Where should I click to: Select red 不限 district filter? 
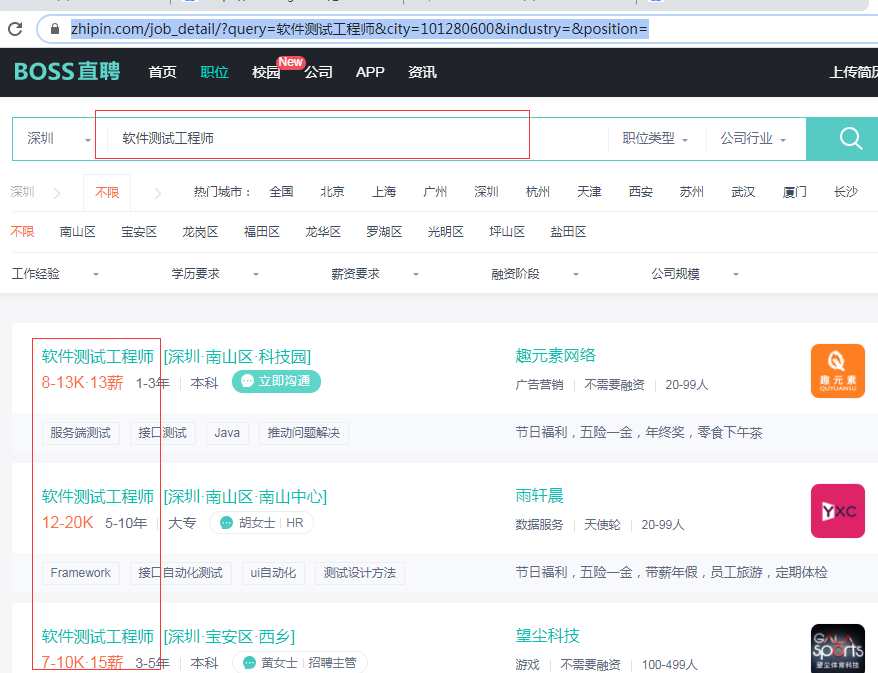click(x=22, y=232)
